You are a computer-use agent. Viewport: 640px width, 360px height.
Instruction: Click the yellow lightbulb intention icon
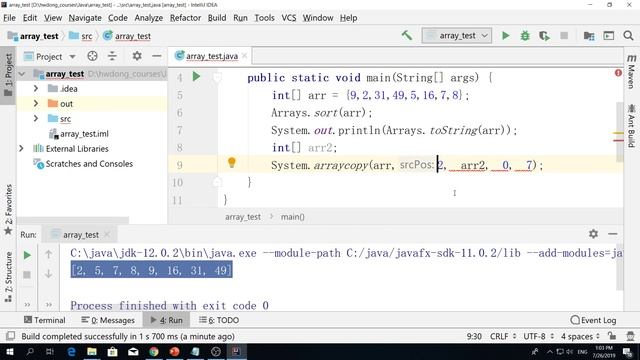(231, 162)
